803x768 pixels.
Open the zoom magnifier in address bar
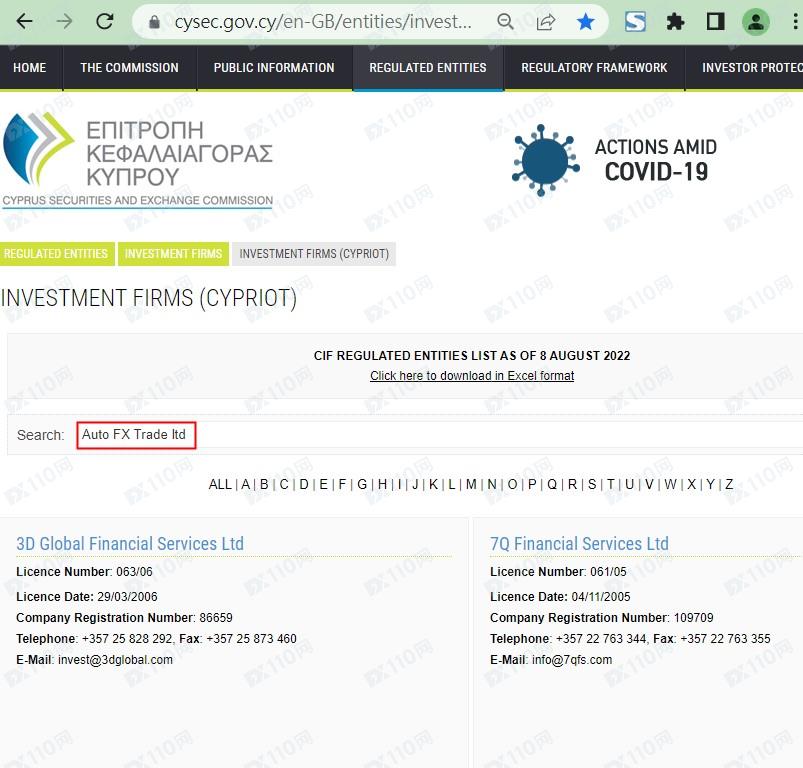(x=505, y=22)
